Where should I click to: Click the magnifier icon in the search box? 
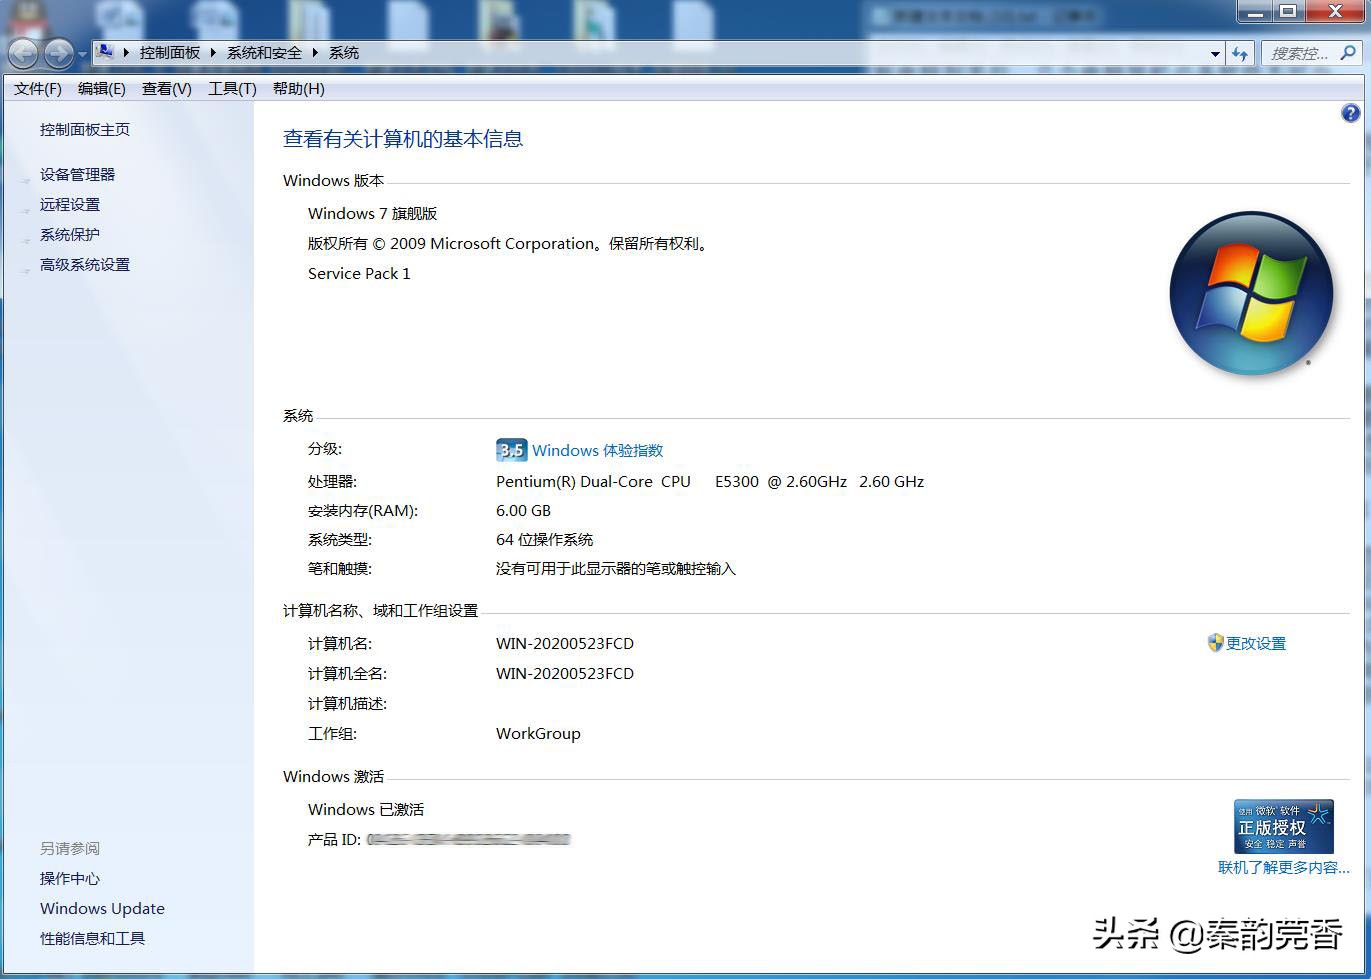tap(1350, 53)
